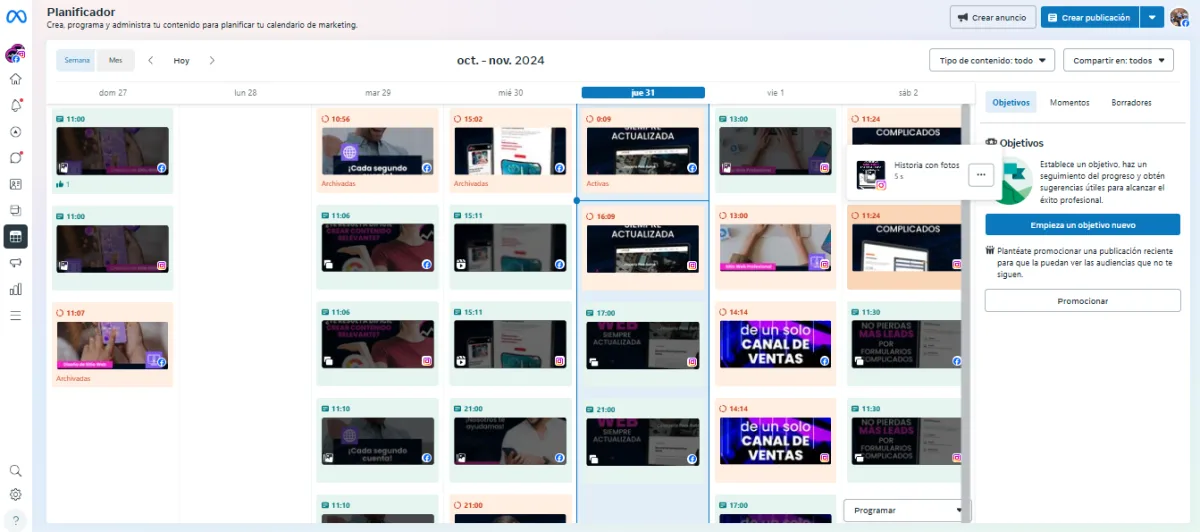1200x532 pixels.
Task: Open the Compartir en: todos dropdown
Action: point(1118,60)
